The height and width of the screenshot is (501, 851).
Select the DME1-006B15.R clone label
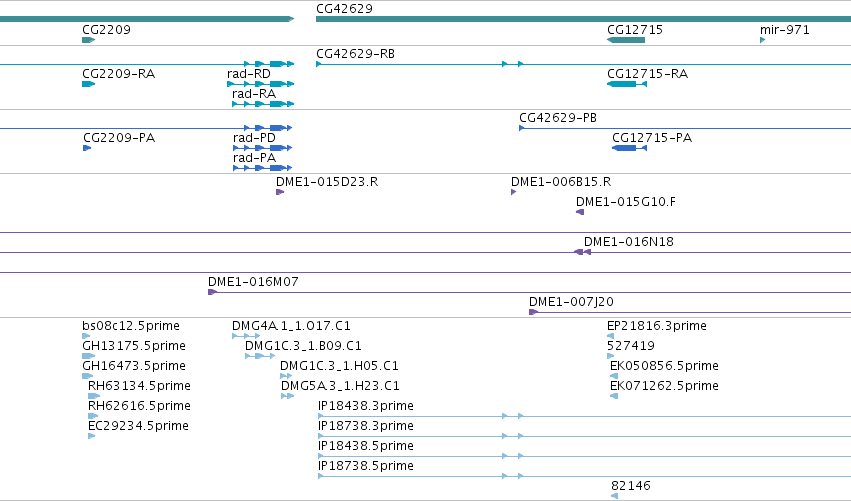pyautogui.click(x=561, y=182)
